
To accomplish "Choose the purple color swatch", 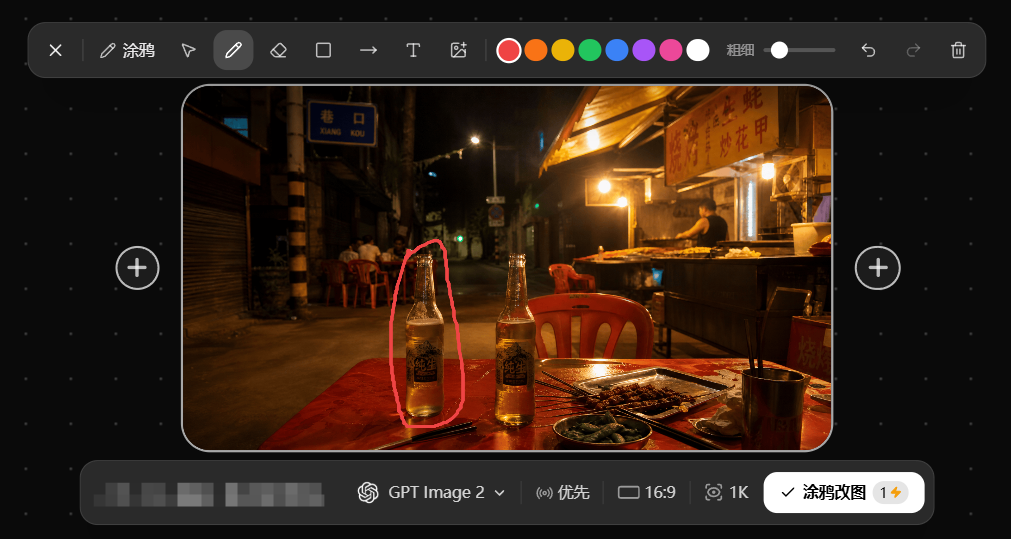I will [644, 50].
